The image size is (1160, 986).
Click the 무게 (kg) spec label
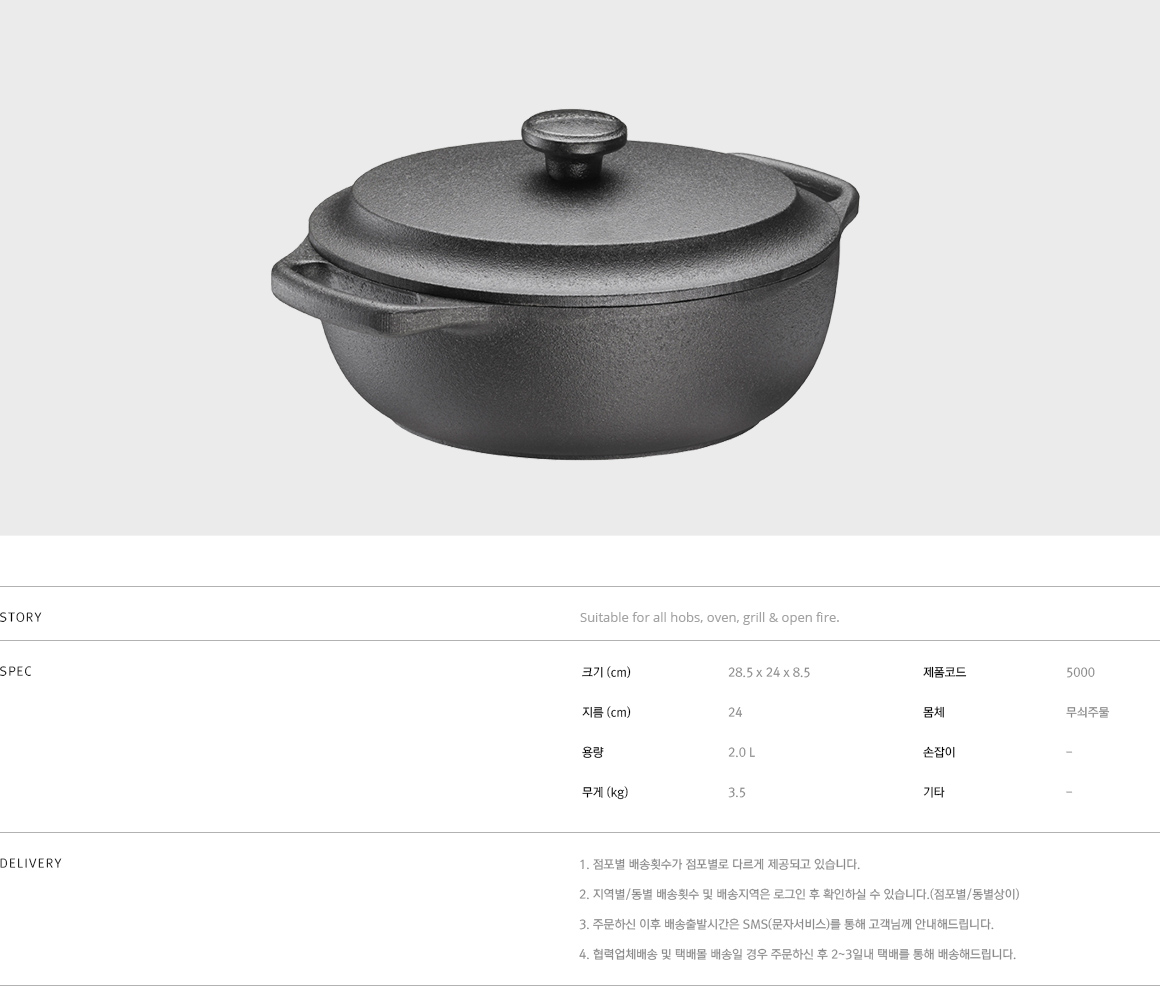tap(604, 792)
